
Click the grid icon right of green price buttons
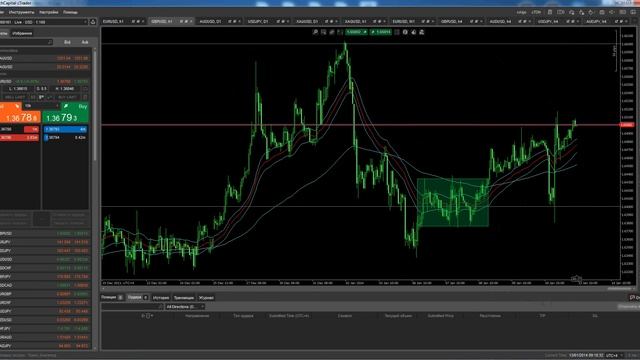(397, 32)
